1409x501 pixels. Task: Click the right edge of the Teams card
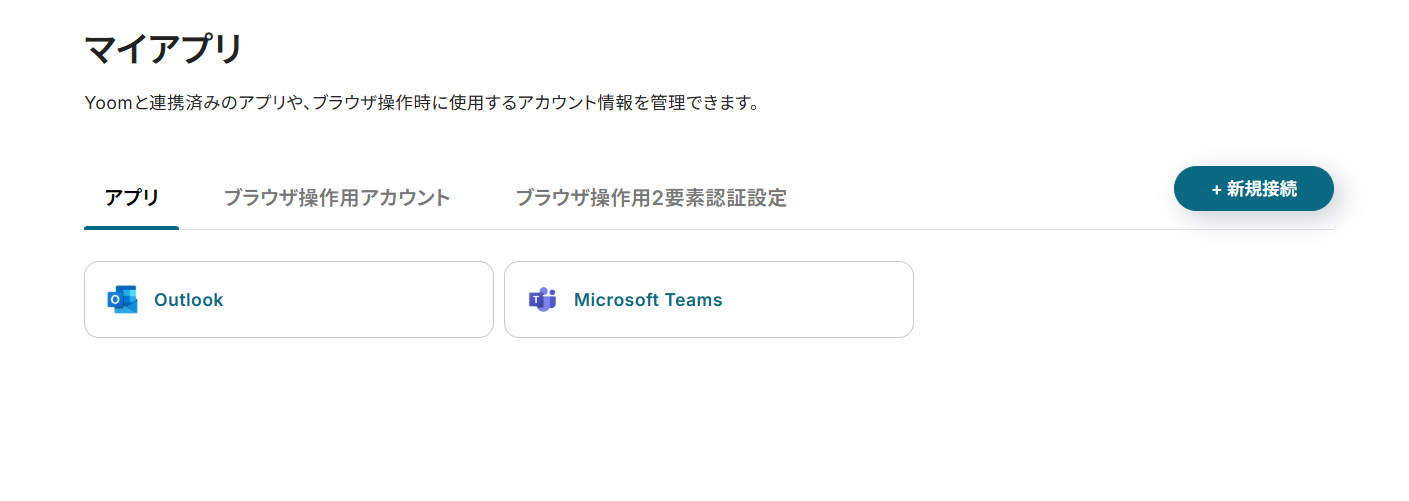[911, 300]
